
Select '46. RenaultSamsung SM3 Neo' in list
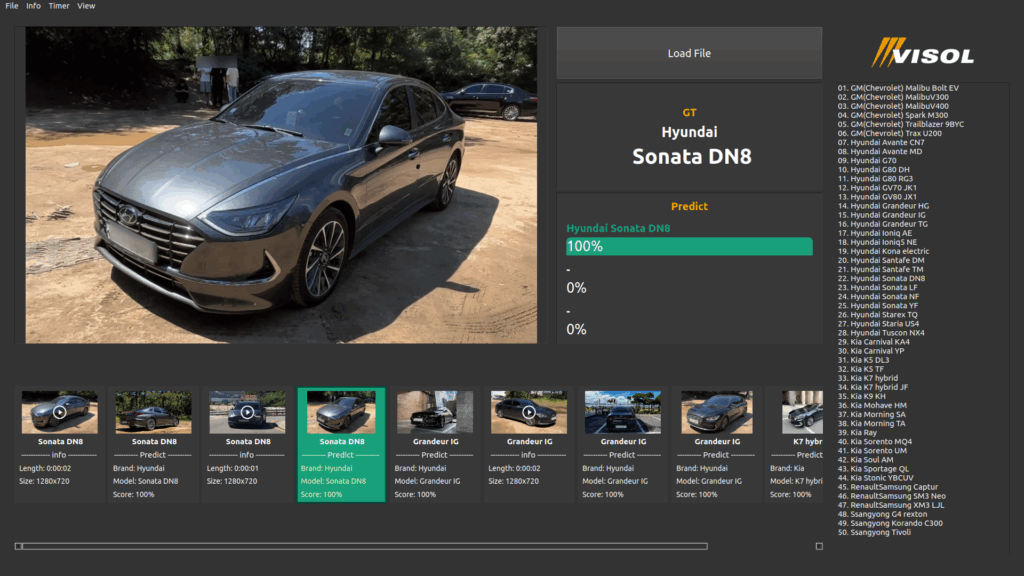pos(891,496)
